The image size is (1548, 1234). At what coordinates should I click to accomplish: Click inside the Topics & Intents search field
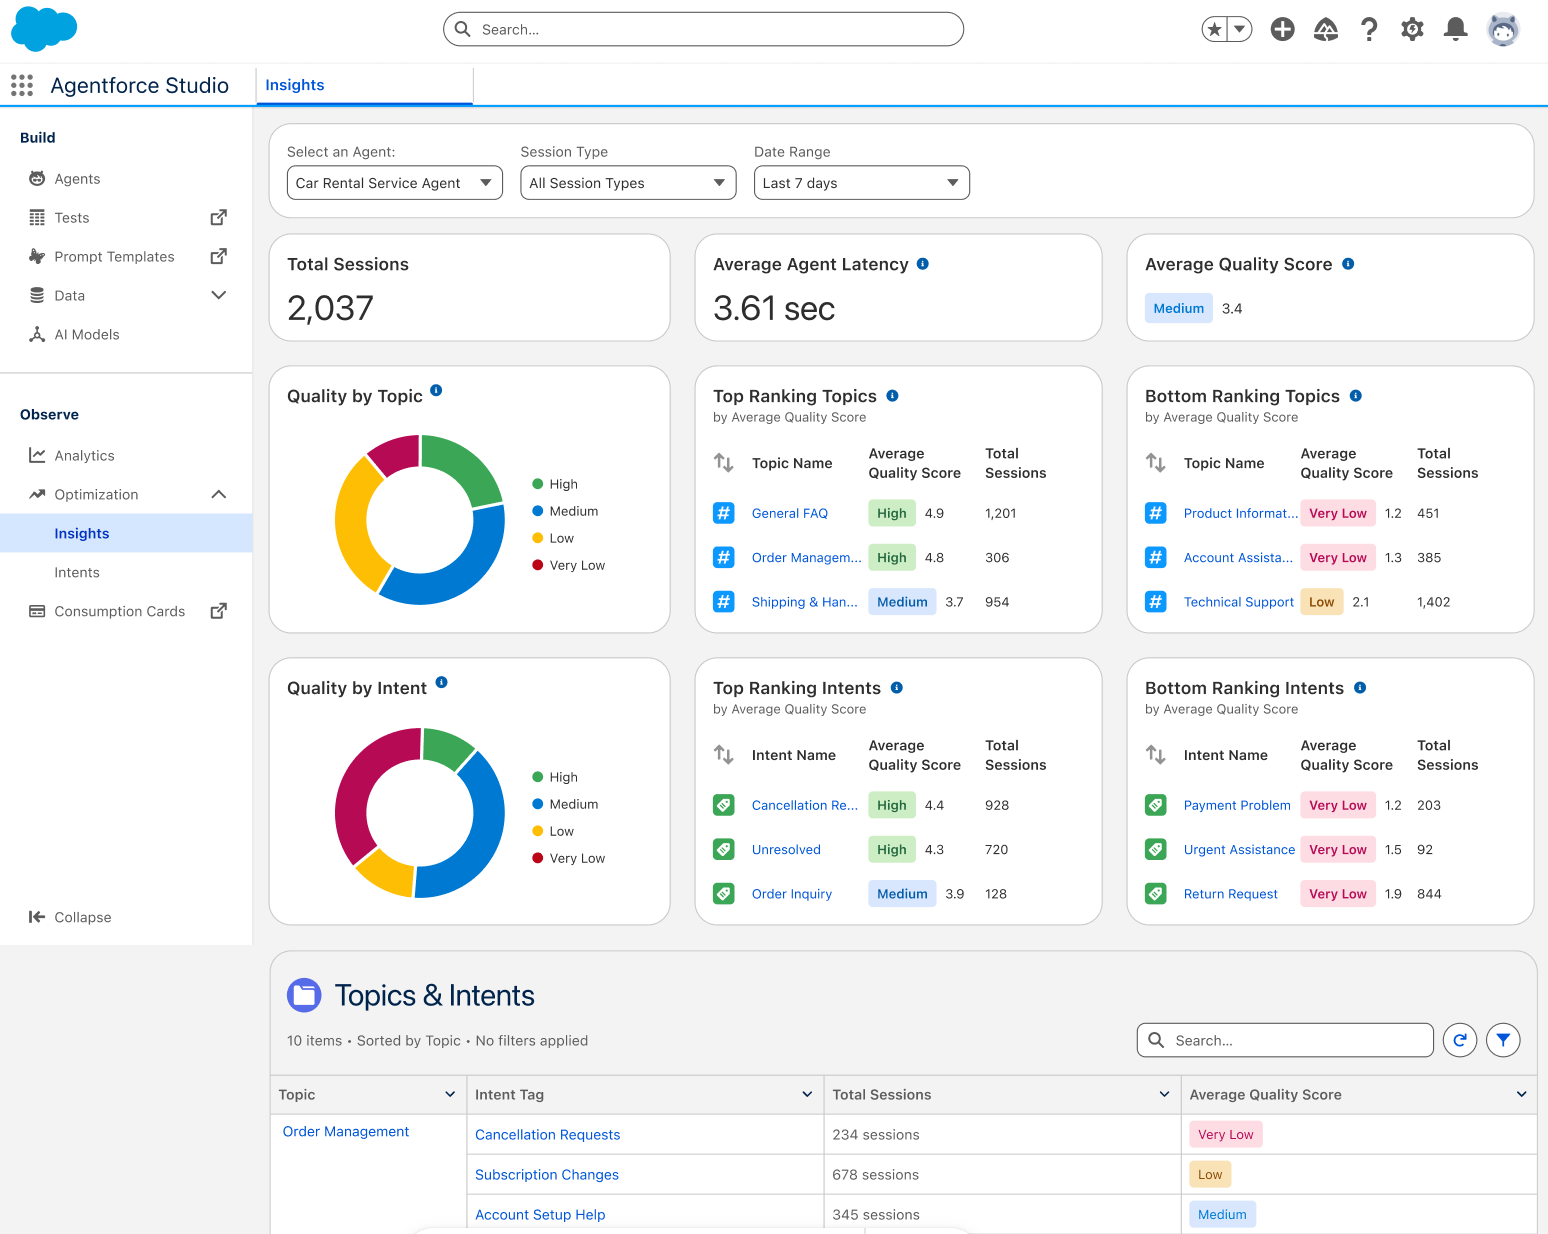tap(1285, 1040)
